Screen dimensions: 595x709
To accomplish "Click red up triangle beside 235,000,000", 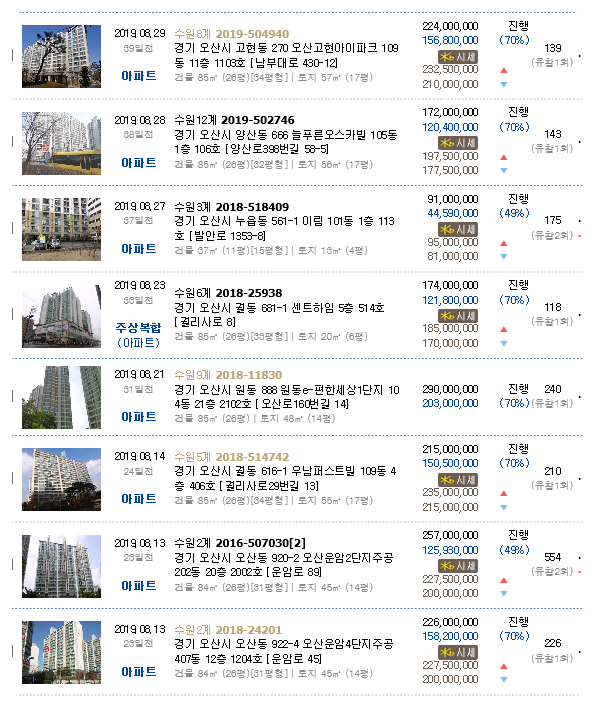I will tap(504, 493).
